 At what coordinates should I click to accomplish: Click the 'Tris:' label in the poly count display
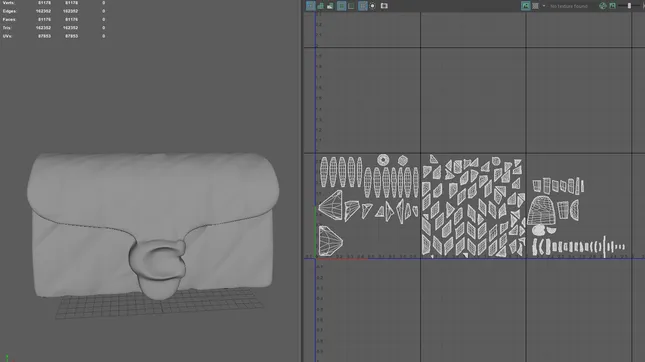pyautogui.click(x=7, y=28)
